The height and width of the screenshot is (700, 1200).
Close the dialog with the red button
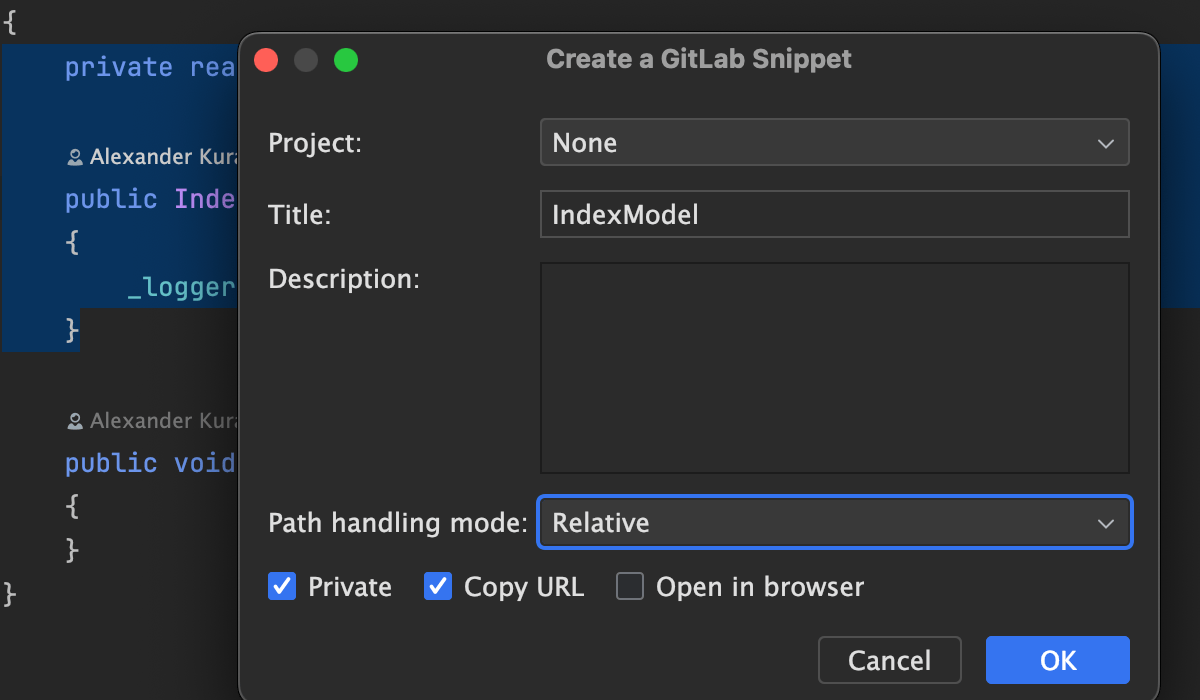266,60
